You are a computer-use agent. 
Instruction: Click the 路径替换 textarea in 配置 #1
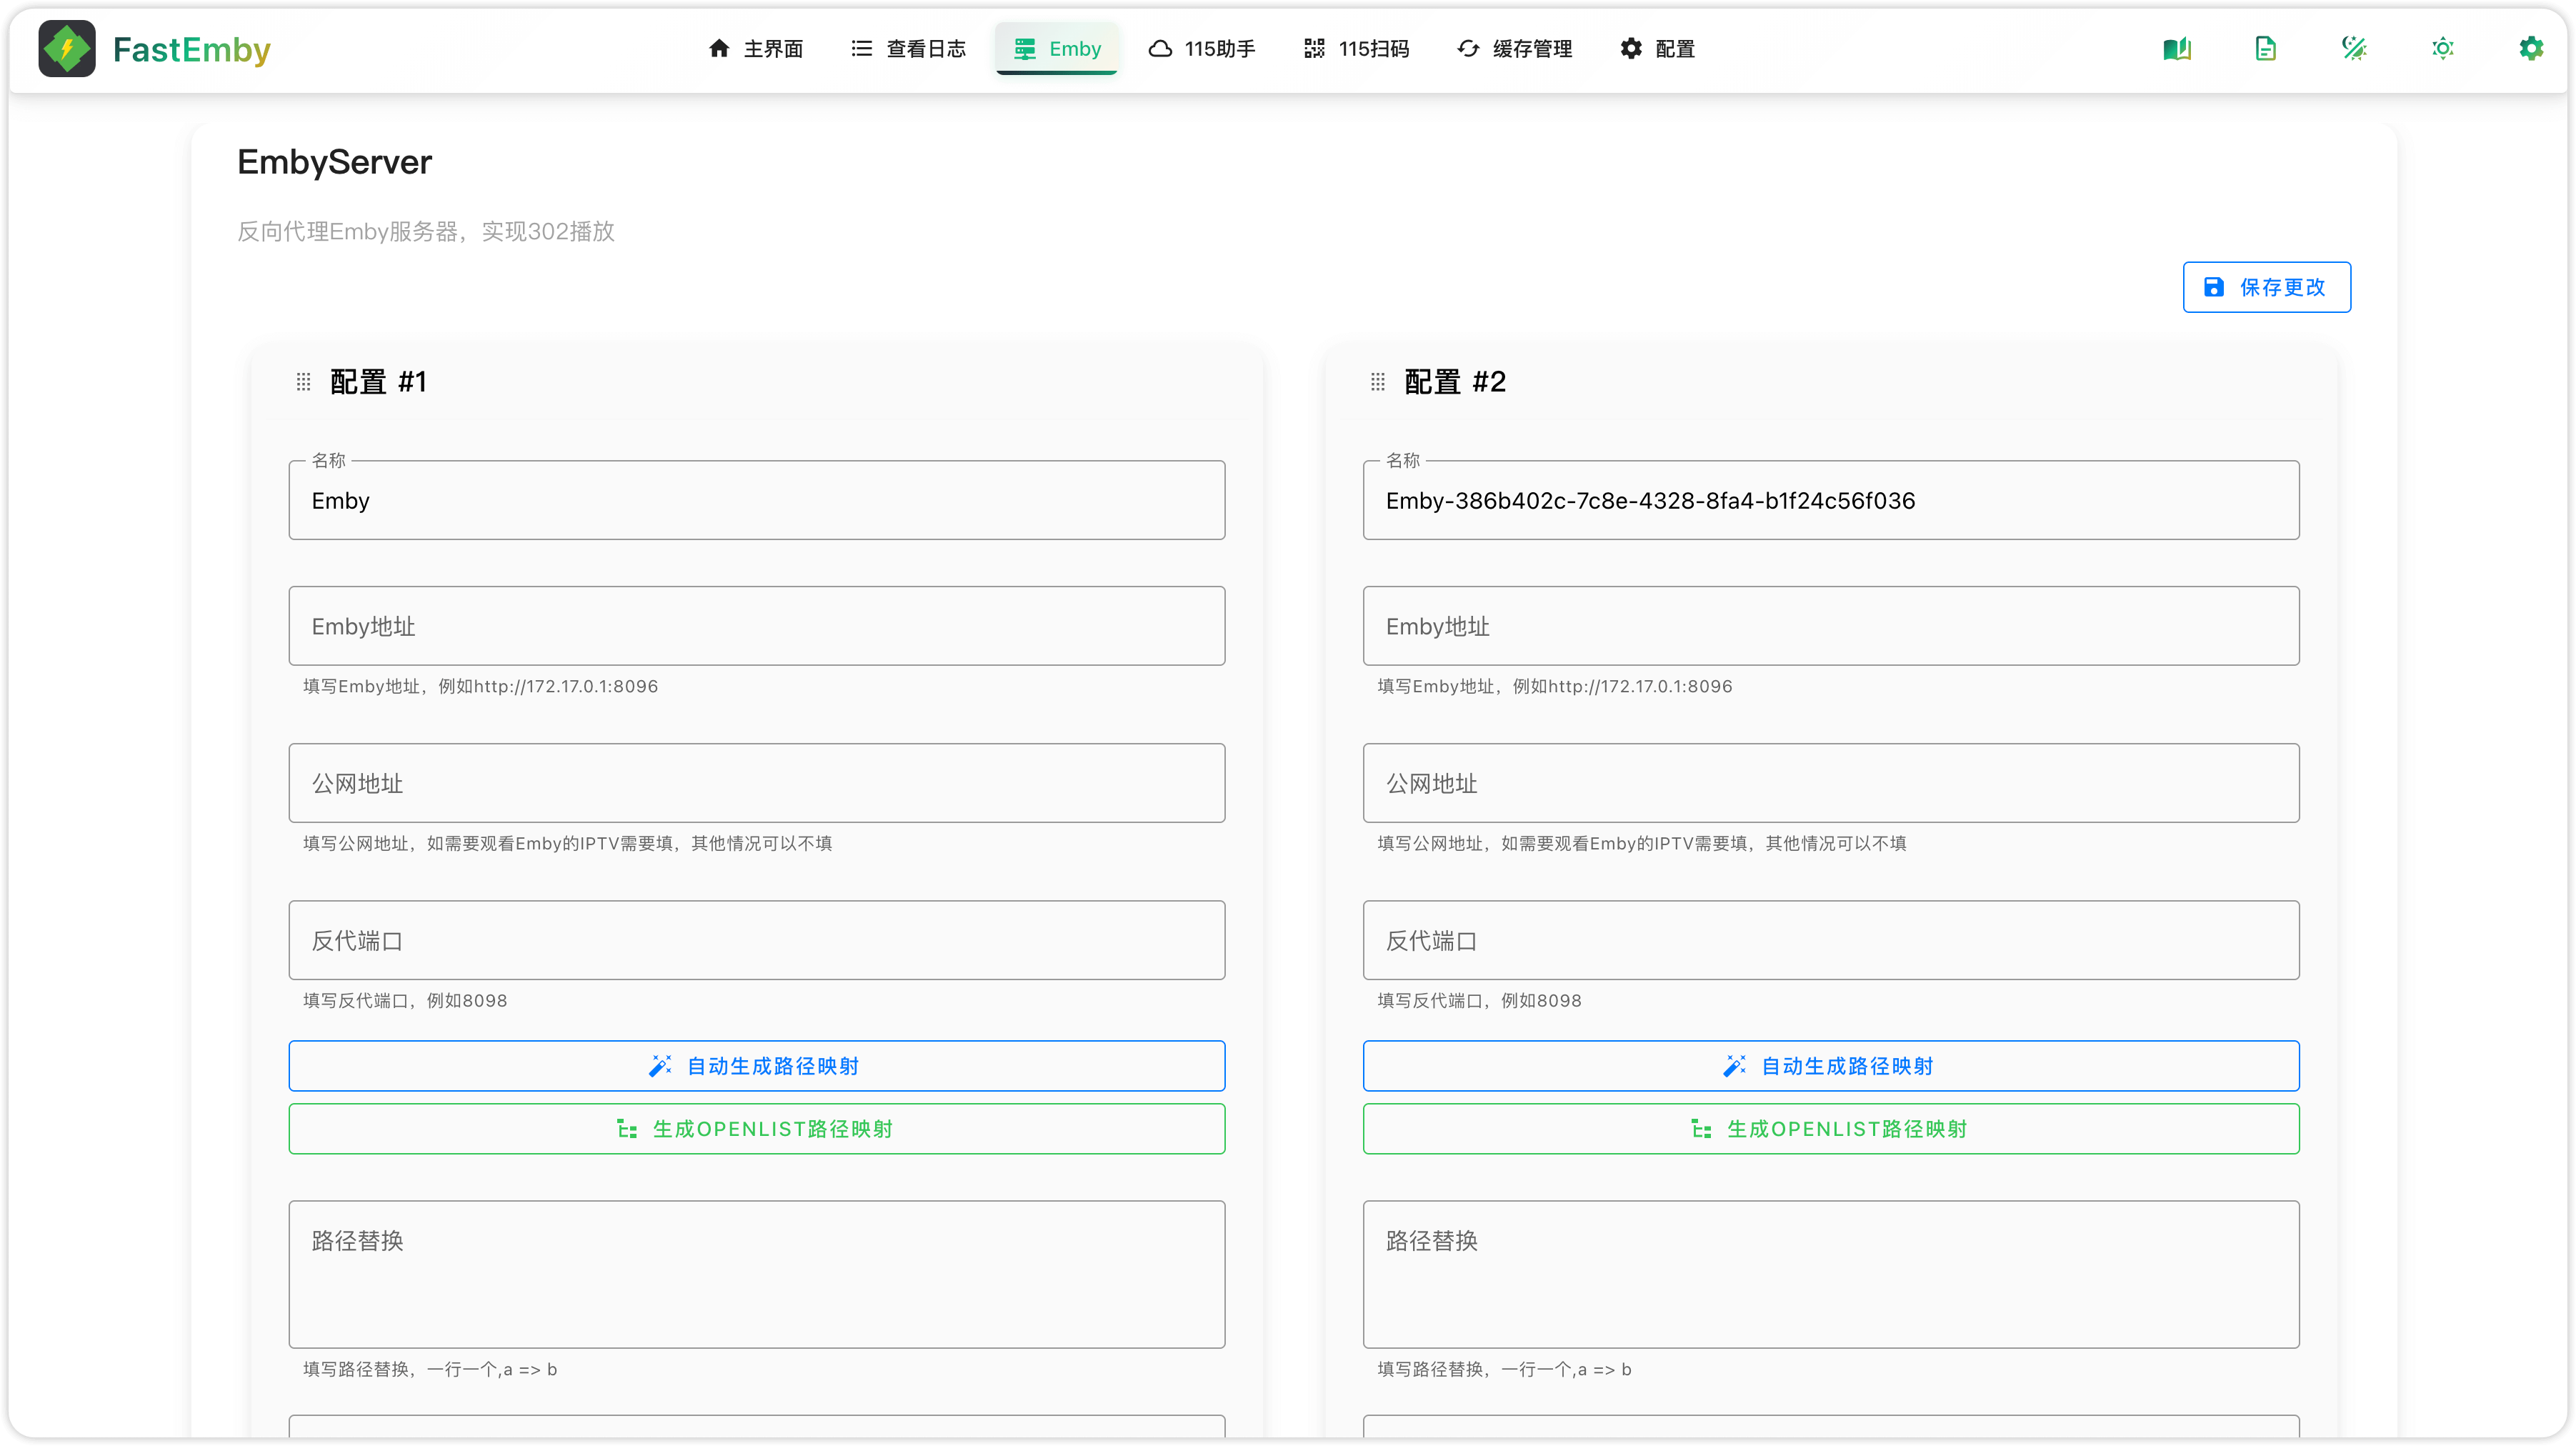click(x=756, y=1274)
